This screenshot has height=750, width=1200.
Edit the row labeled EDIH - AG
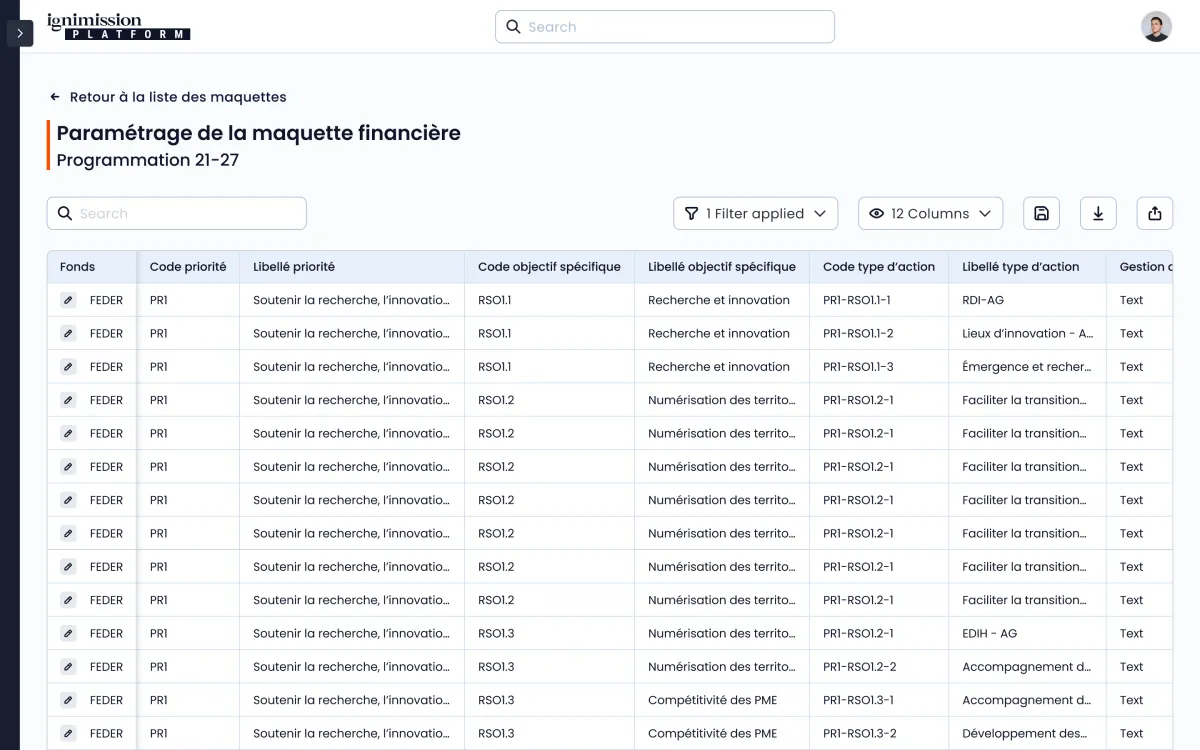[68, 633]
